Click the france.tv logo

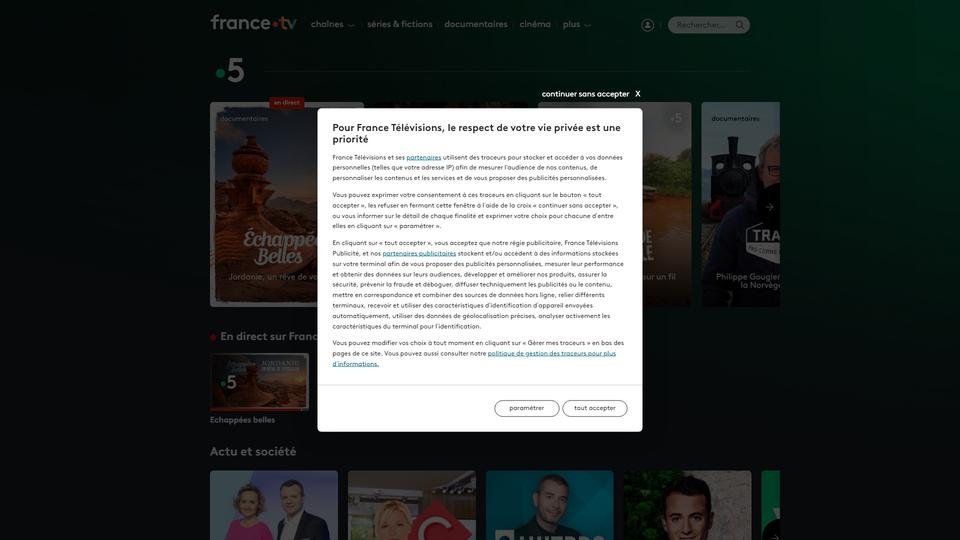coord(253,23)
